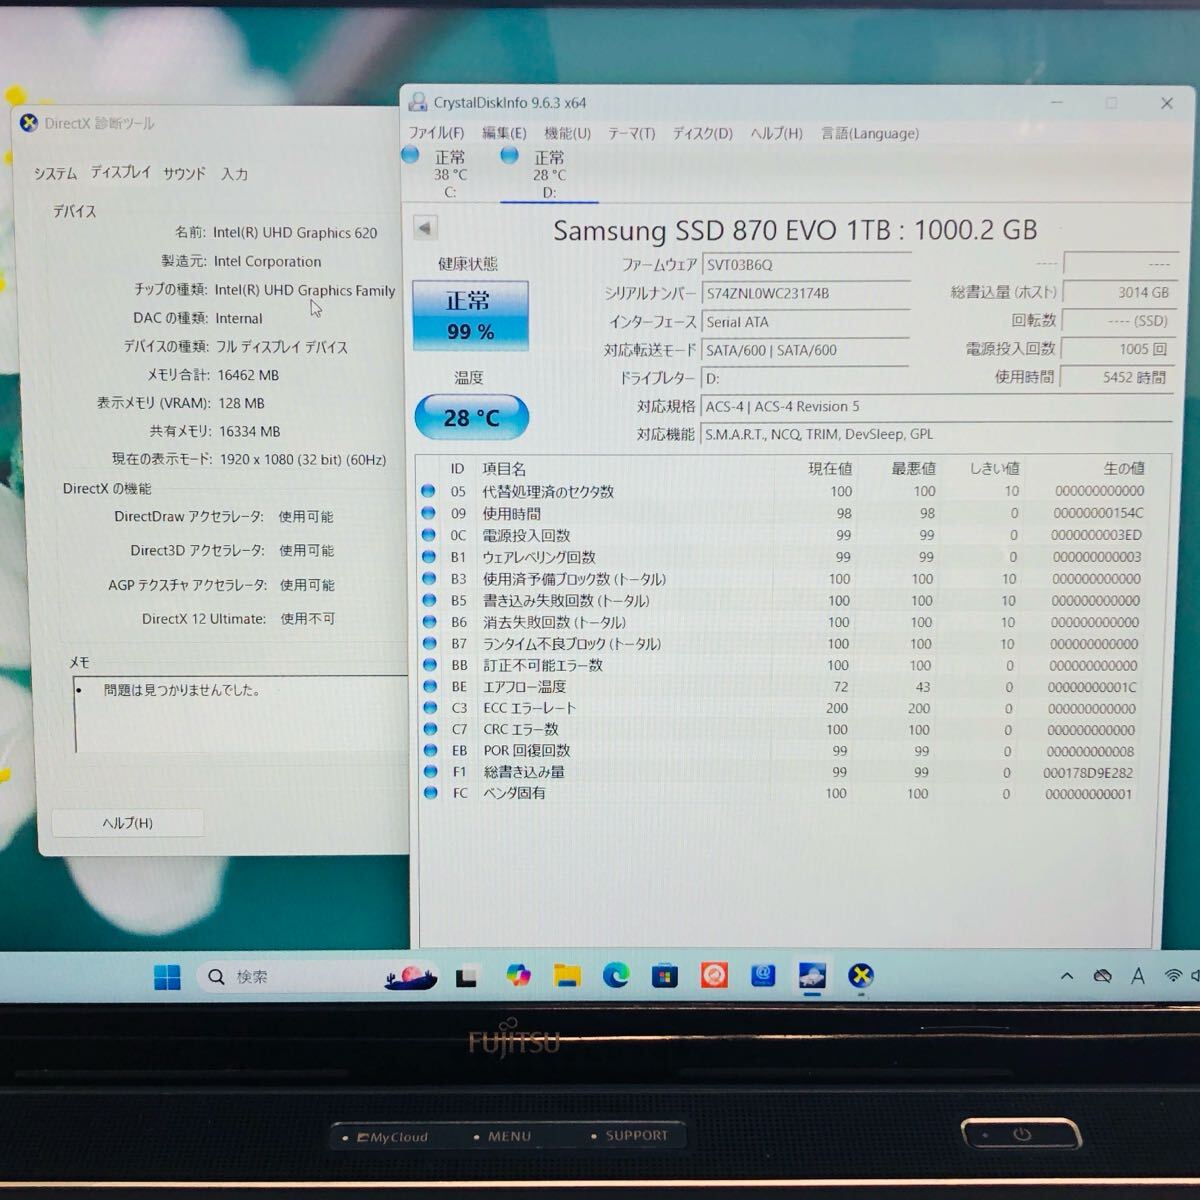Switch to DirectX diagnostic tool on taskbar
This screenshot has width=1200, height=1200.
coord(861,976)
